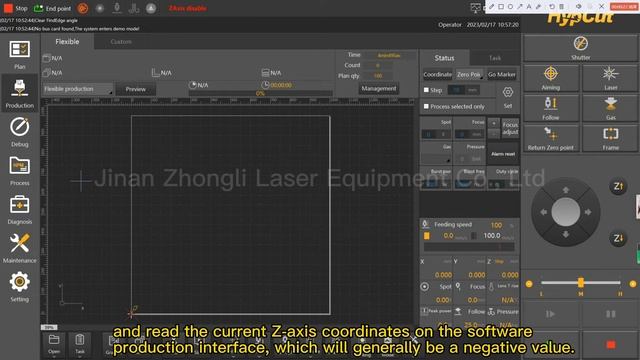Open the Flexible production dropdown
Screen dimensions: 640x360
click(x=78, y=89)
